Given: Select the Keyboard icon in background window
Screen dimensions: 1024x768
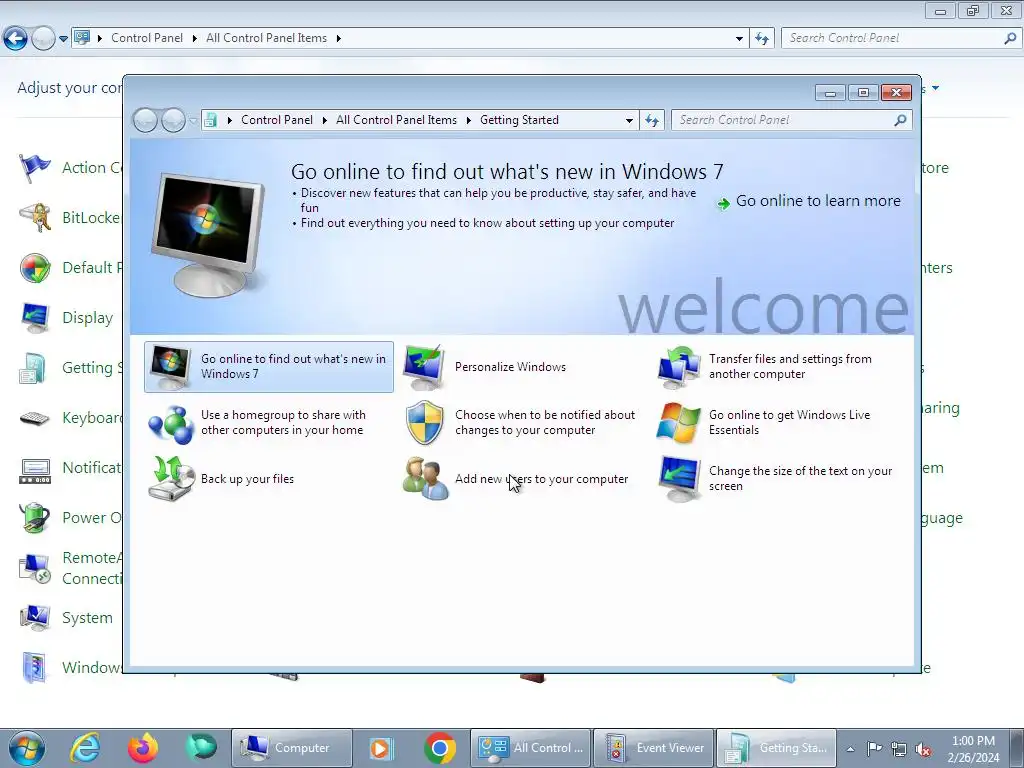Looking at the screenshot, I should tap(35, 418).
